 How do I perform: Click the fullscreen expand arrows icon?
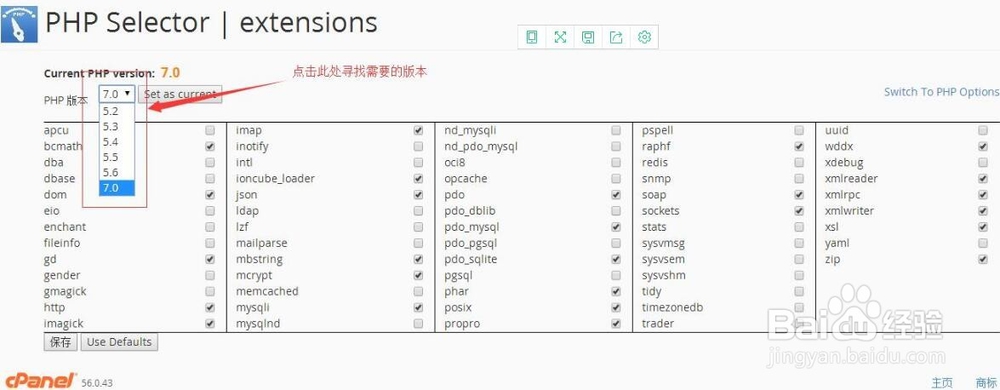pyautogui.click(x=560, y=38)
